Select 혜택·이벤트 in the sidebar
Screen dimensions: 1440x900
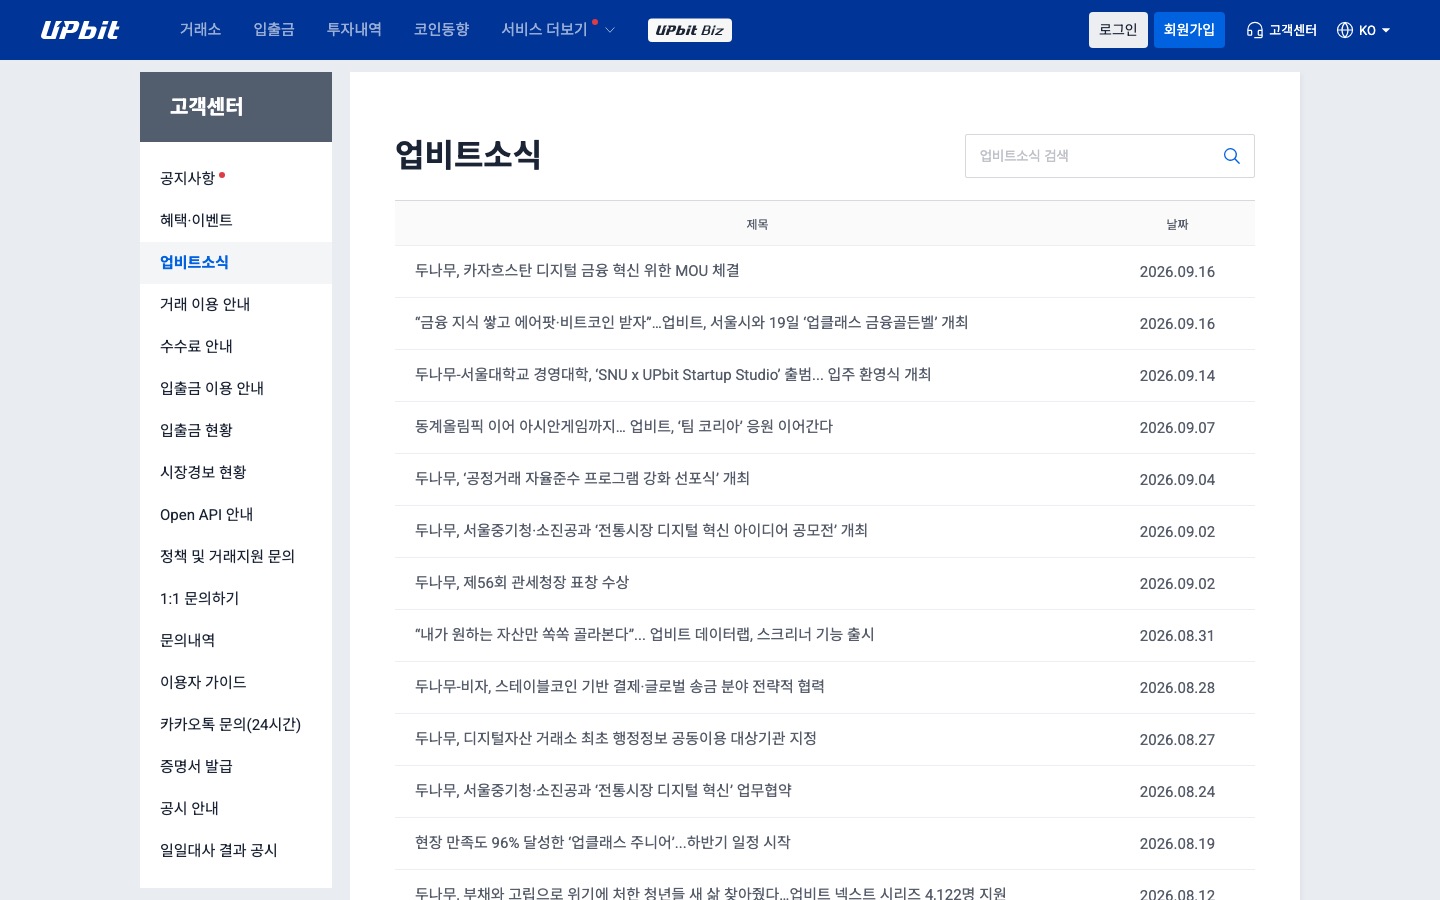click(x=236, y=220)
